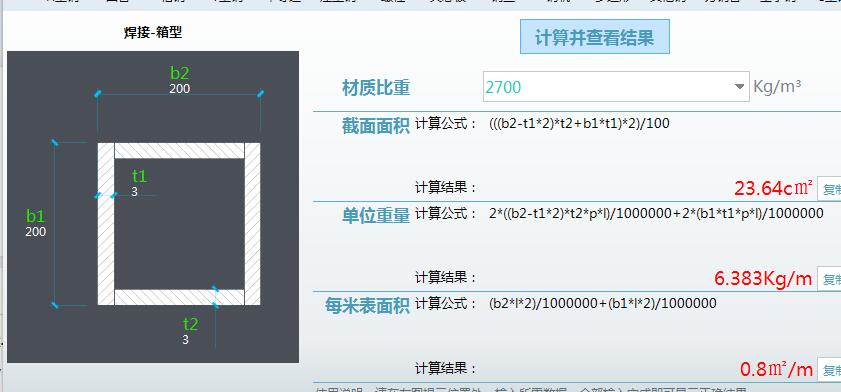Edit the b1 value 200 in diagram
Screen dimensions: 841x392
pyautogui.click(x=35, y=232)
